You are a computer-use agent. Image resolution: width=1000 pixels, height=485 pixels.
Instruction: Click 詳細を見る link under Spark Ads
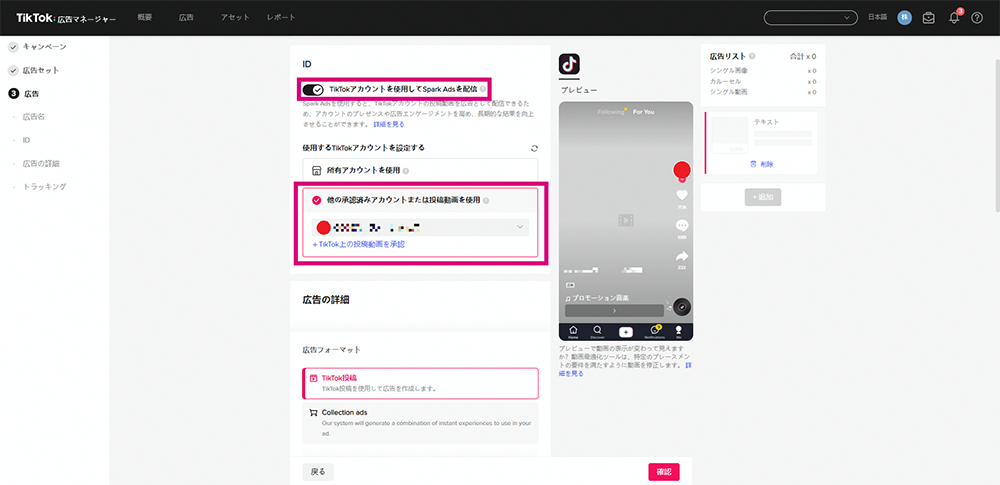click(x=389, y=124)
